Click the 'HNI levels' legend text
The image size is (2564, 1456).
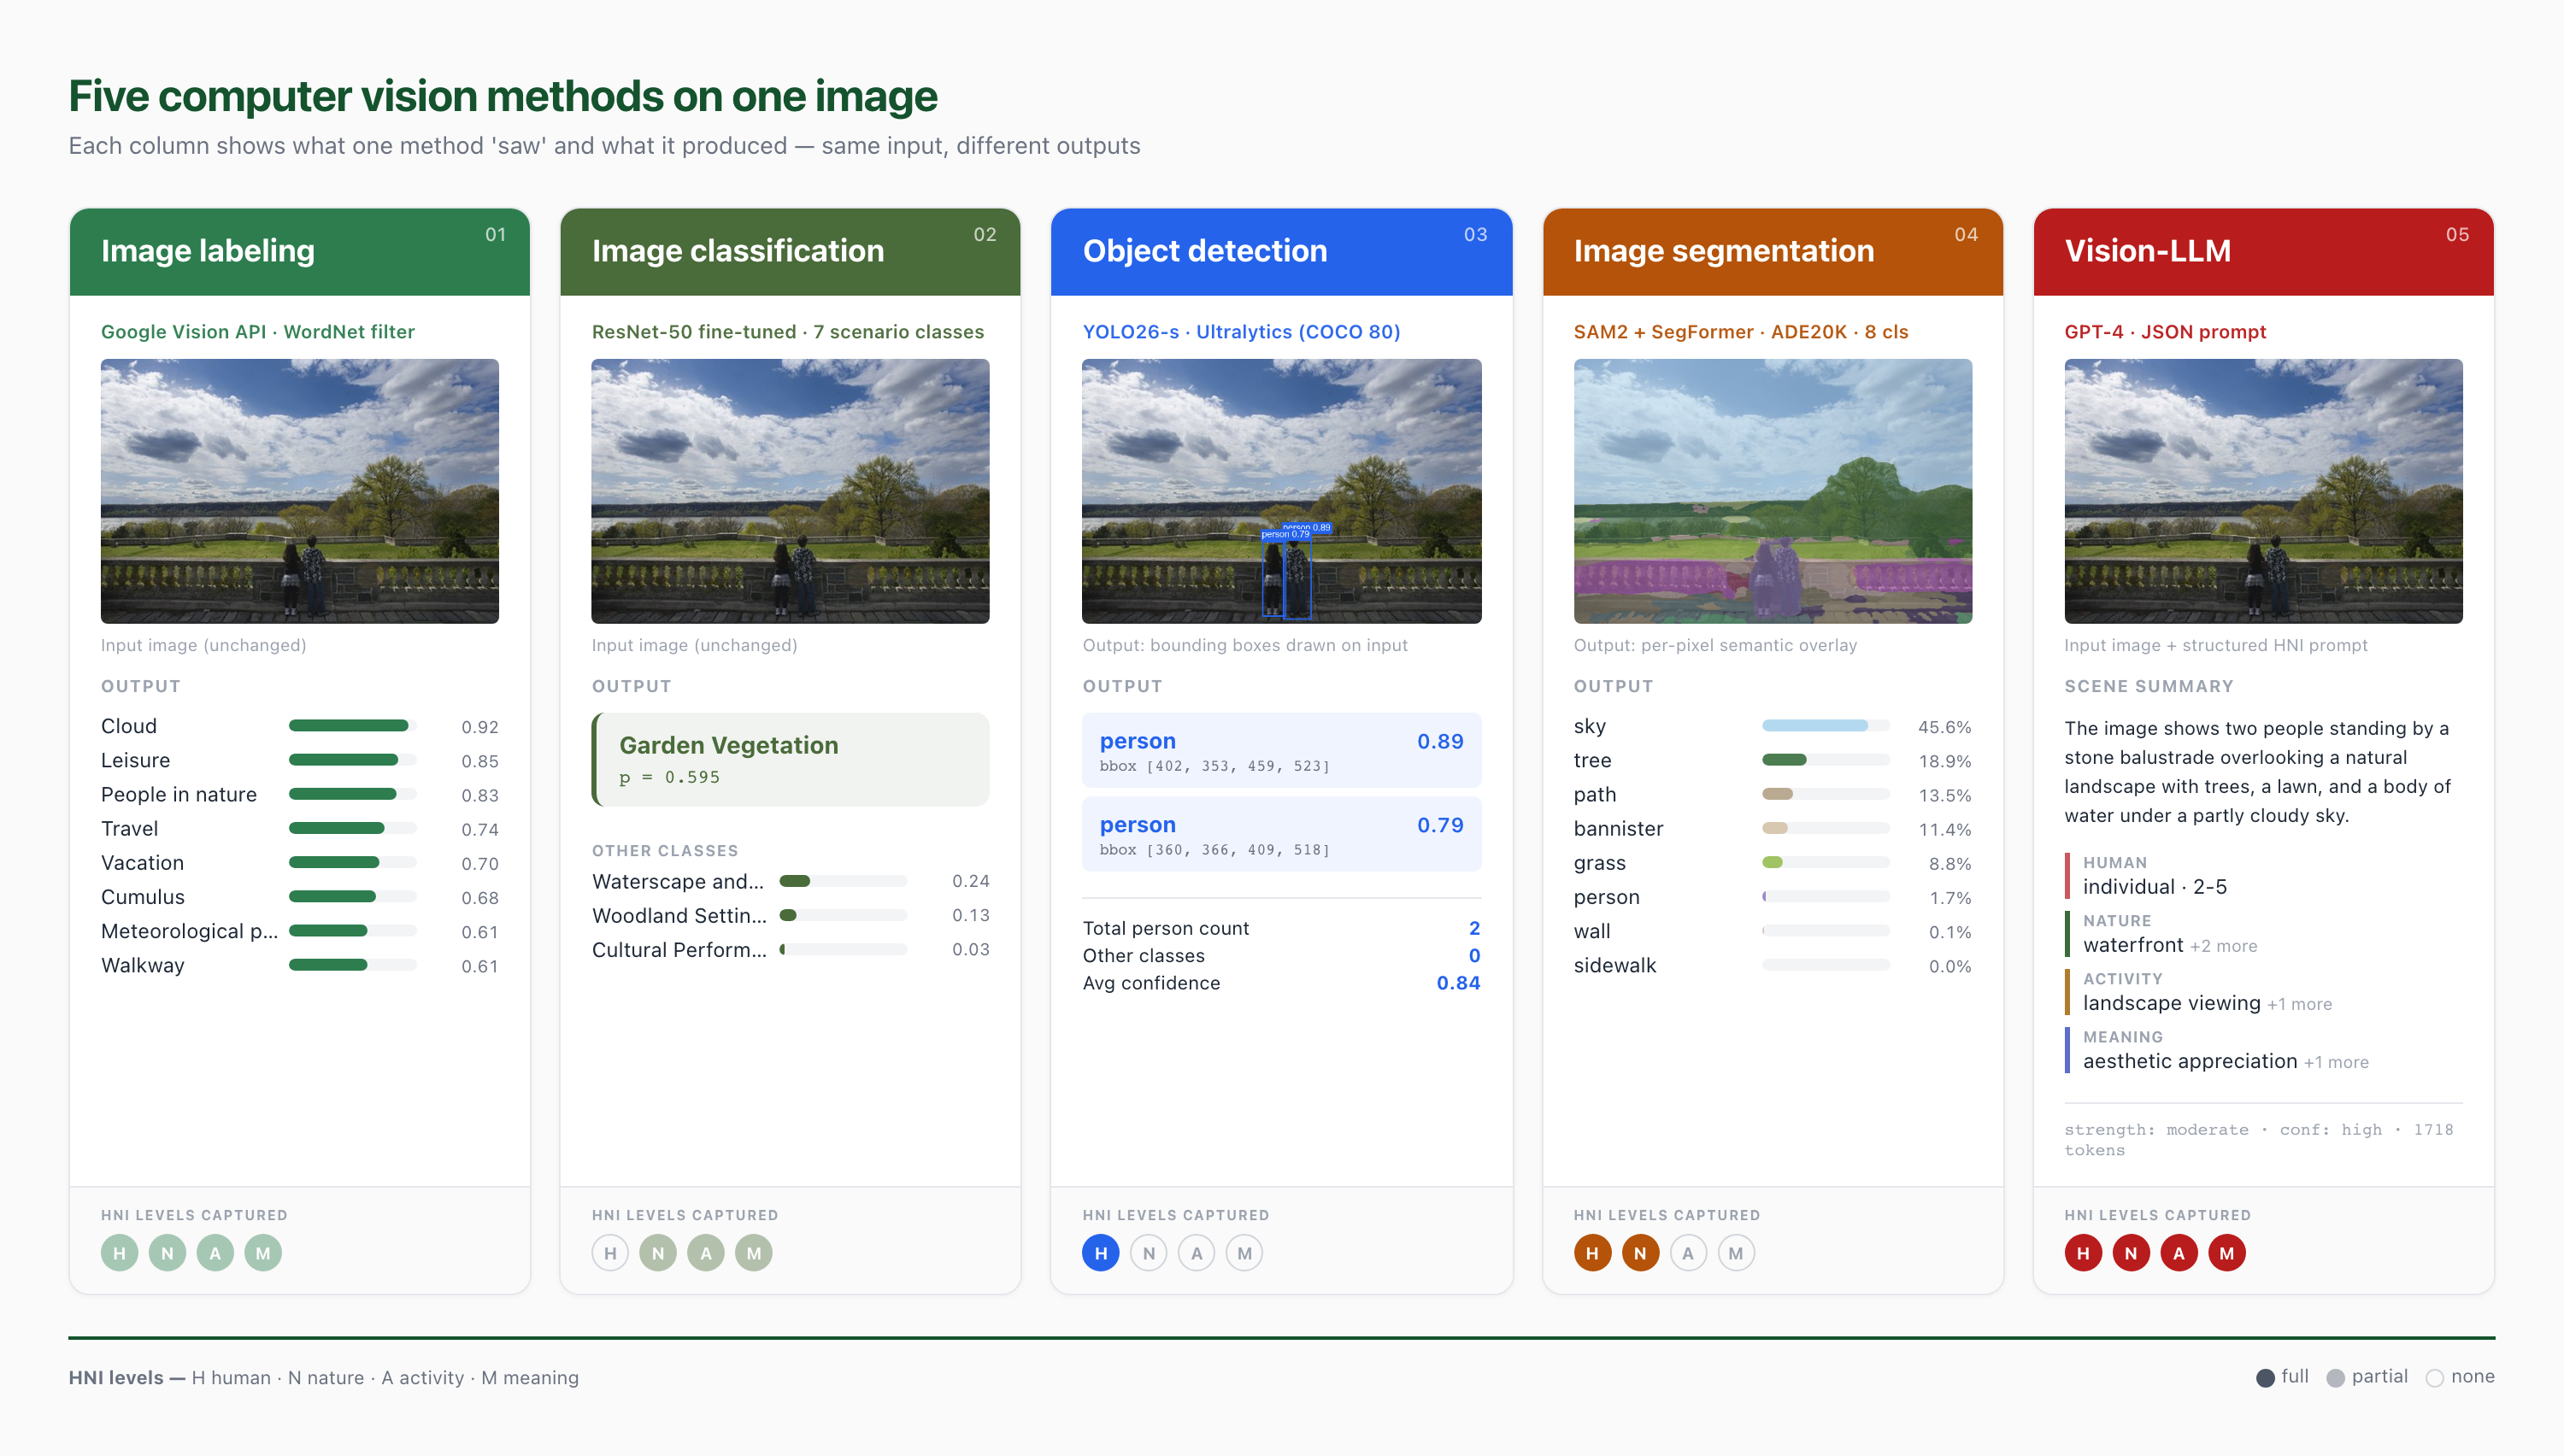pyautogui.click(x=324, y=1378)
